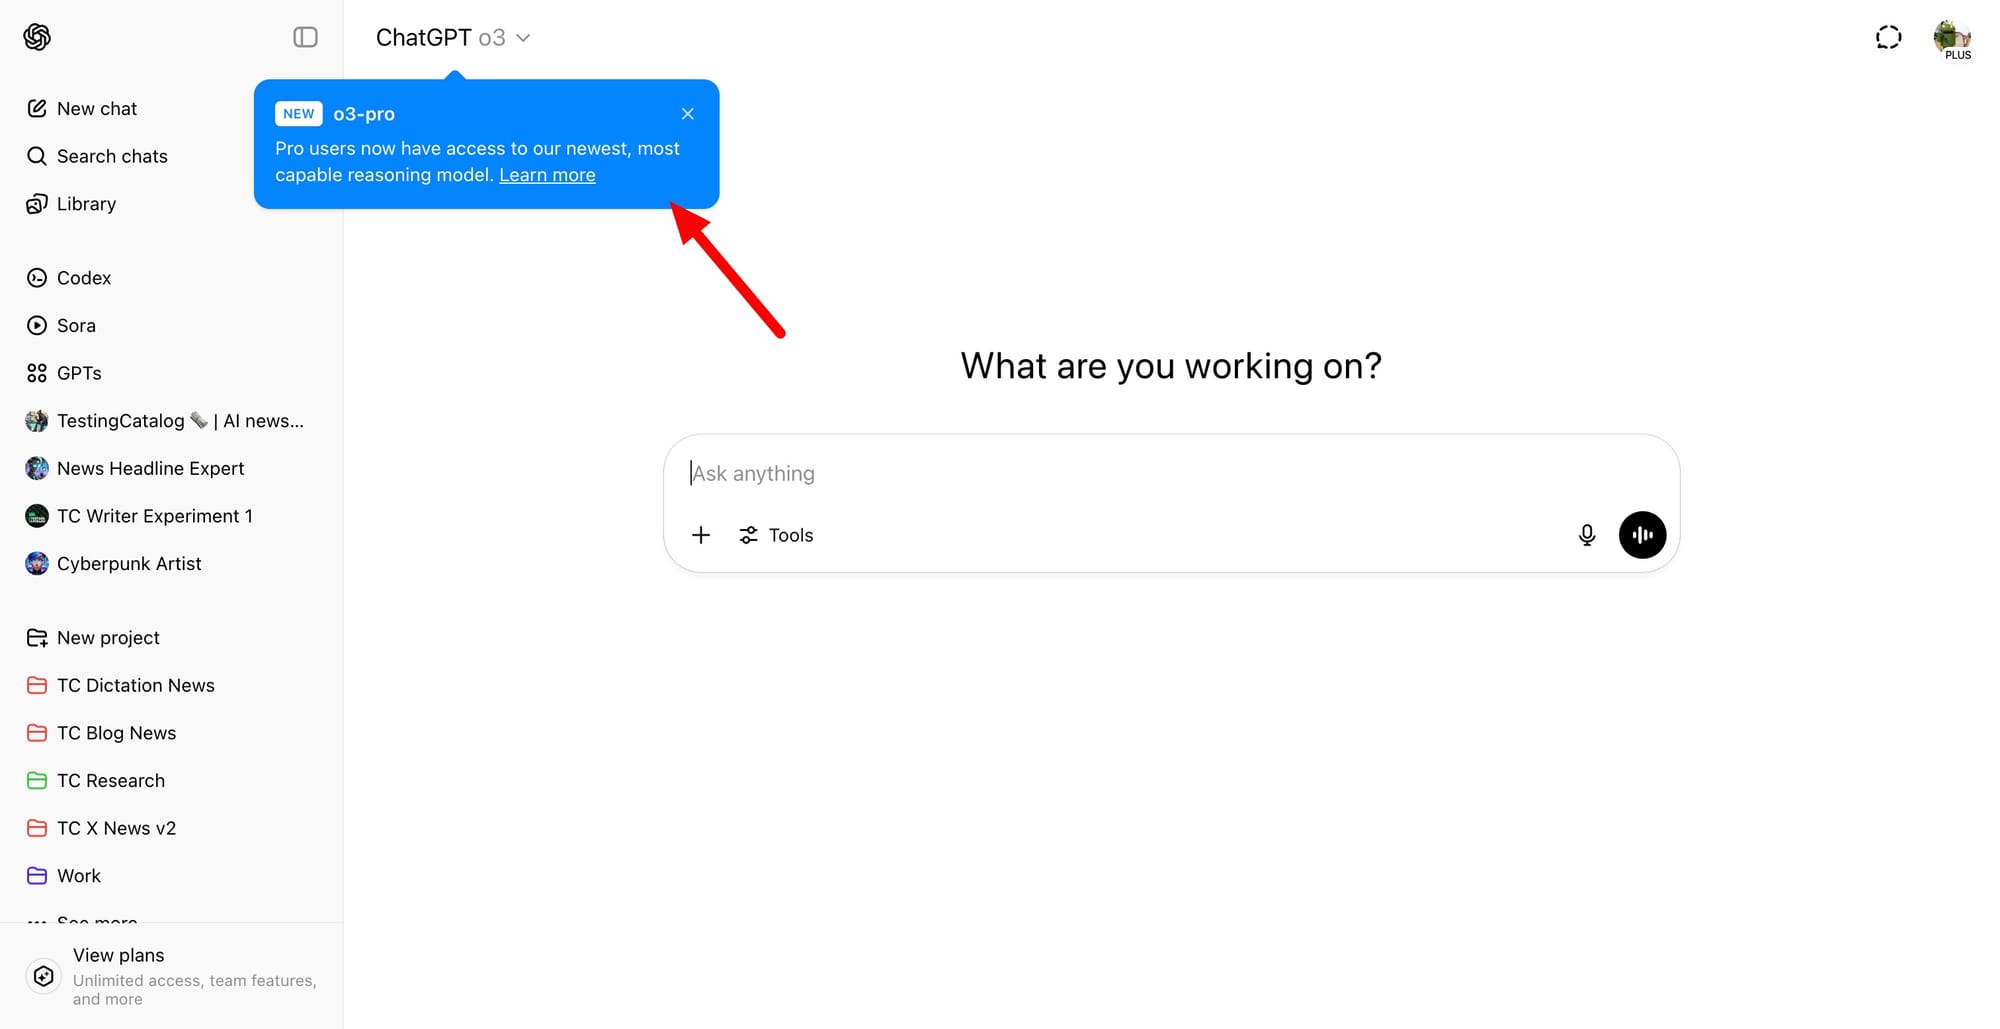Screen dimensions: 2000x1029
Task: Click the TC Dictation News folder icon
Action: tap(37, 685)
